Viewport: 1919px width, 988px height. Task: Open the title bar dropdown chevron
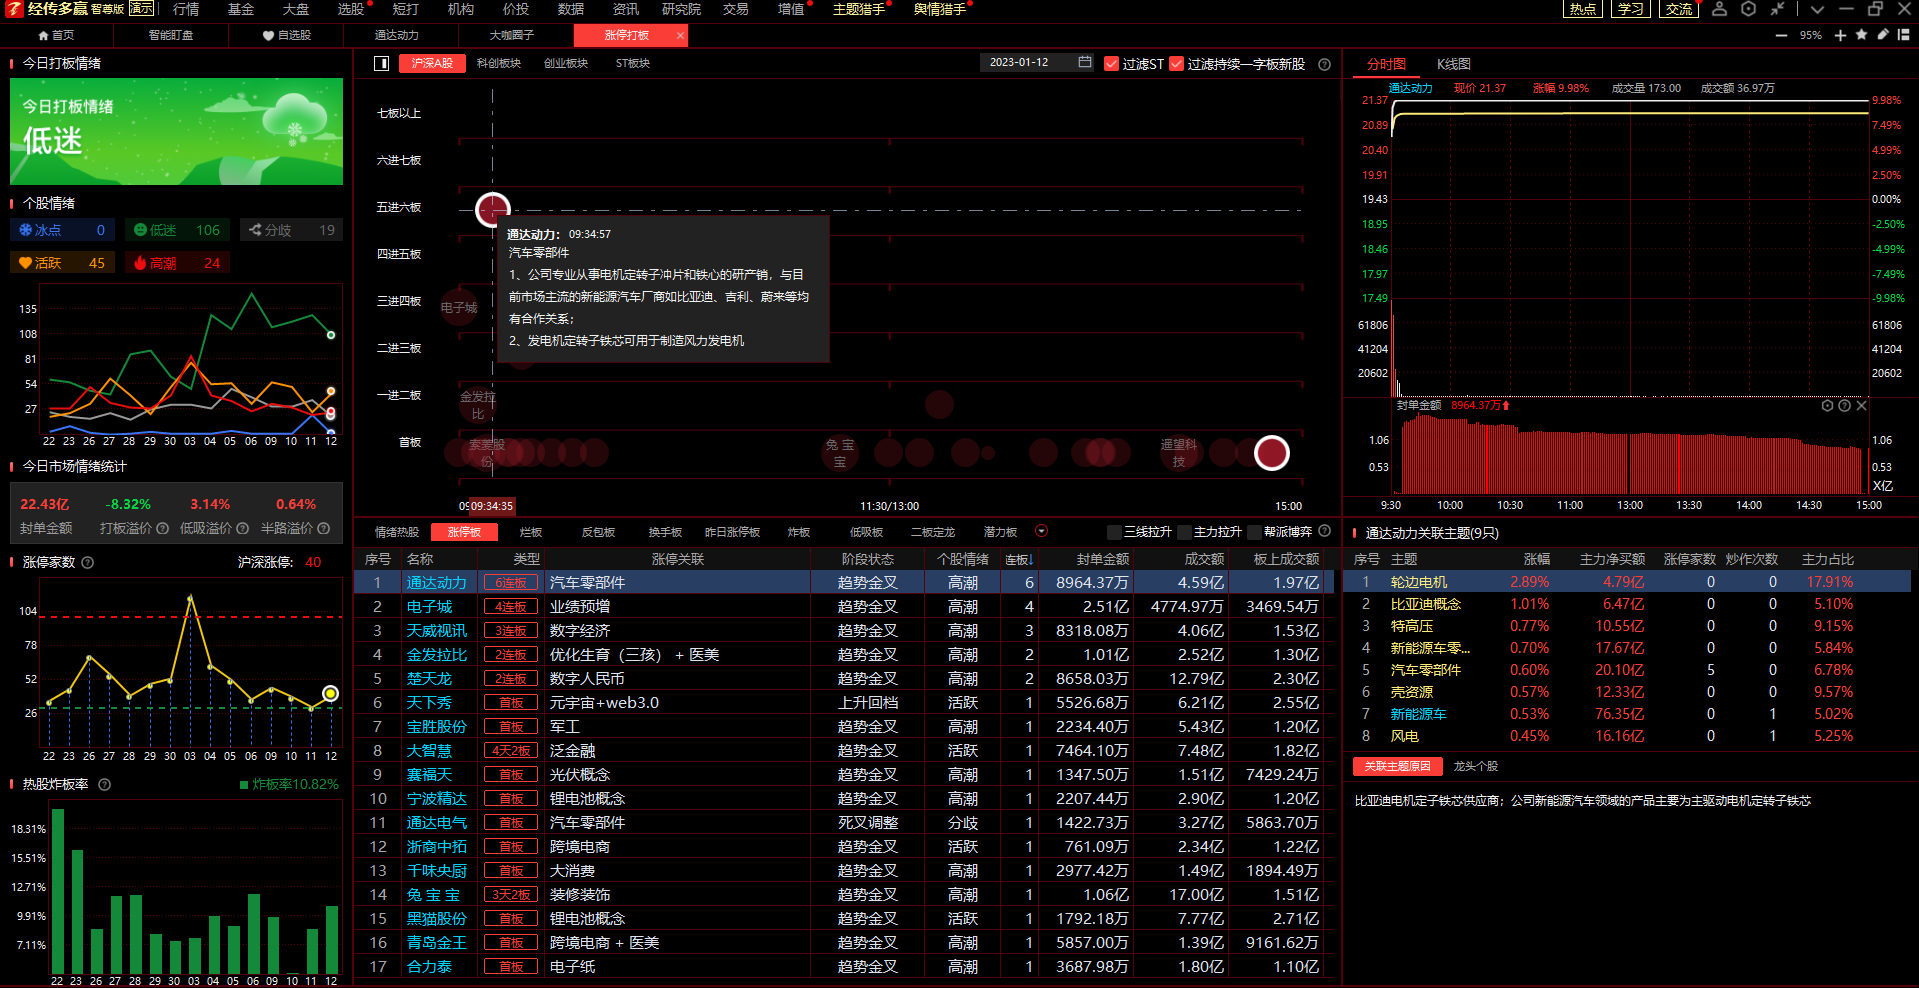click(x=1817, y=9)
